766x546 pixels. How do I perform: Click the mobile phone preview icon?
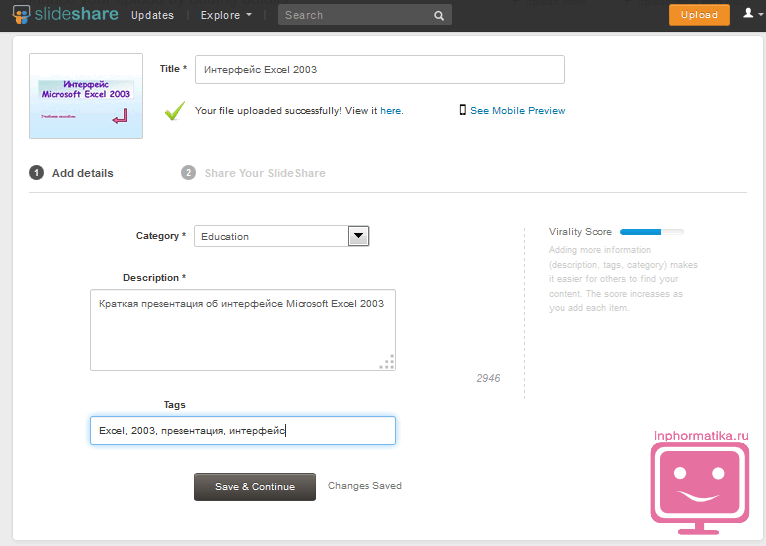(462, 110)
